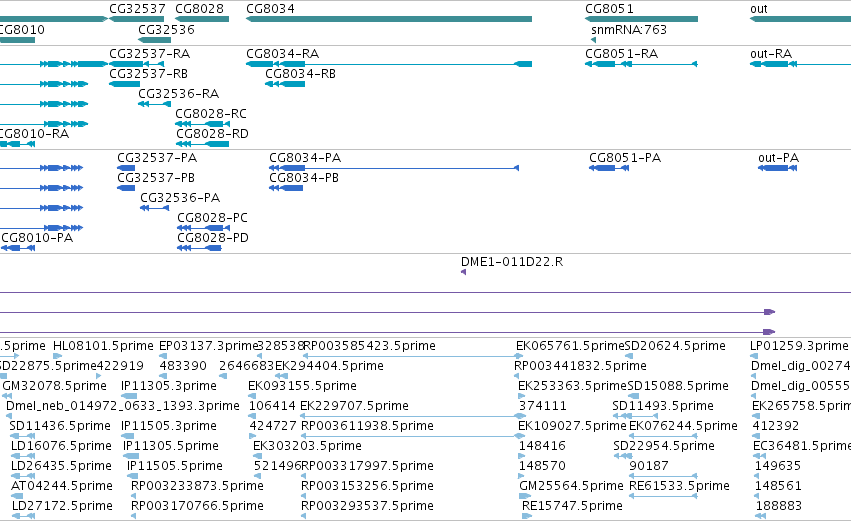Click EST RP003233873.5prime label
This screenshot has height=521, width=851.
pos(198,487)
